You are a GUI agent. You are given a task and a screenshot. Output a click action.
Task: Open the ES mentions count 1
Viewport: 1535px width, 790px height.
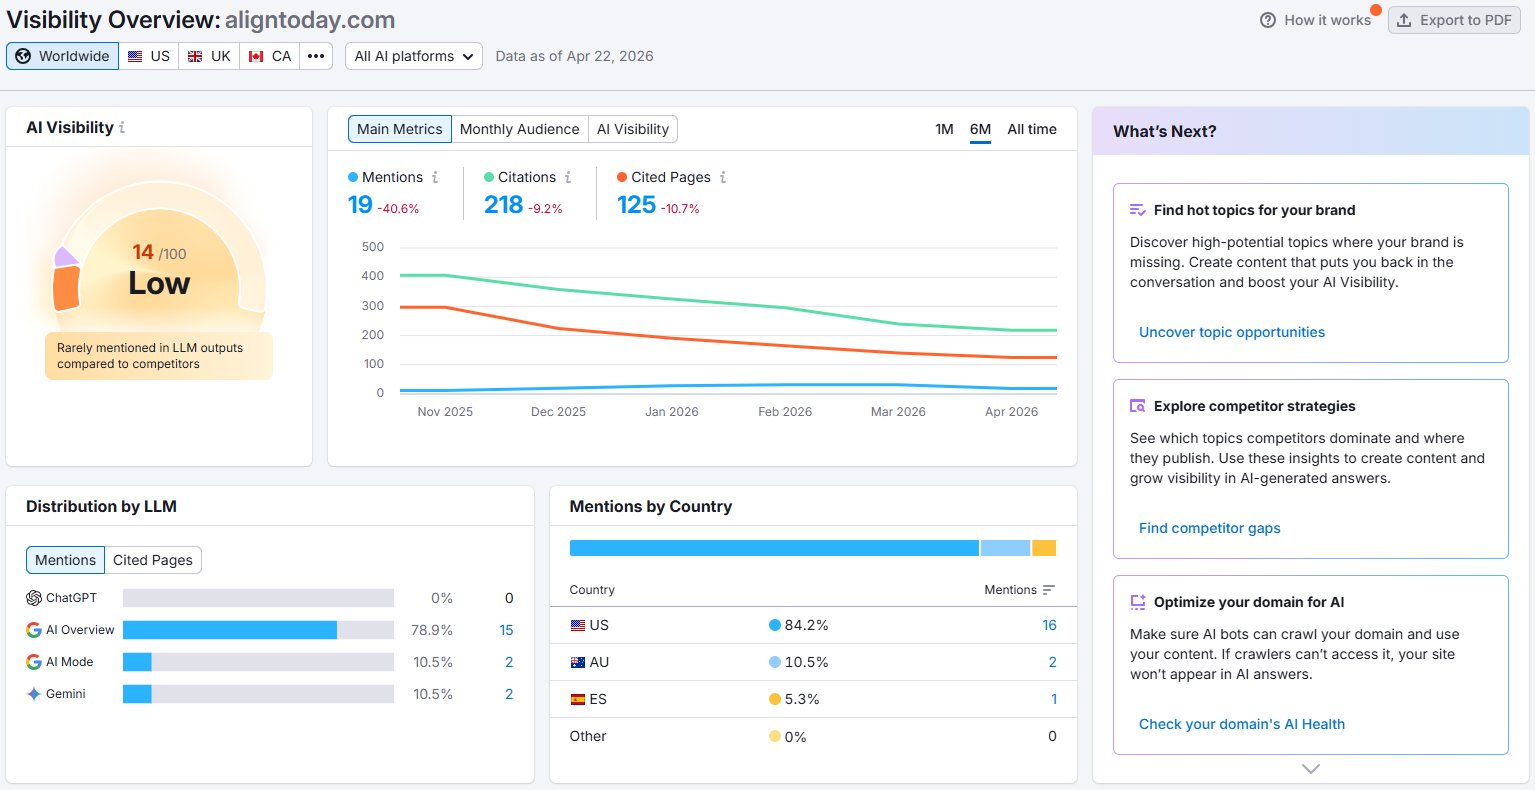1054,699
